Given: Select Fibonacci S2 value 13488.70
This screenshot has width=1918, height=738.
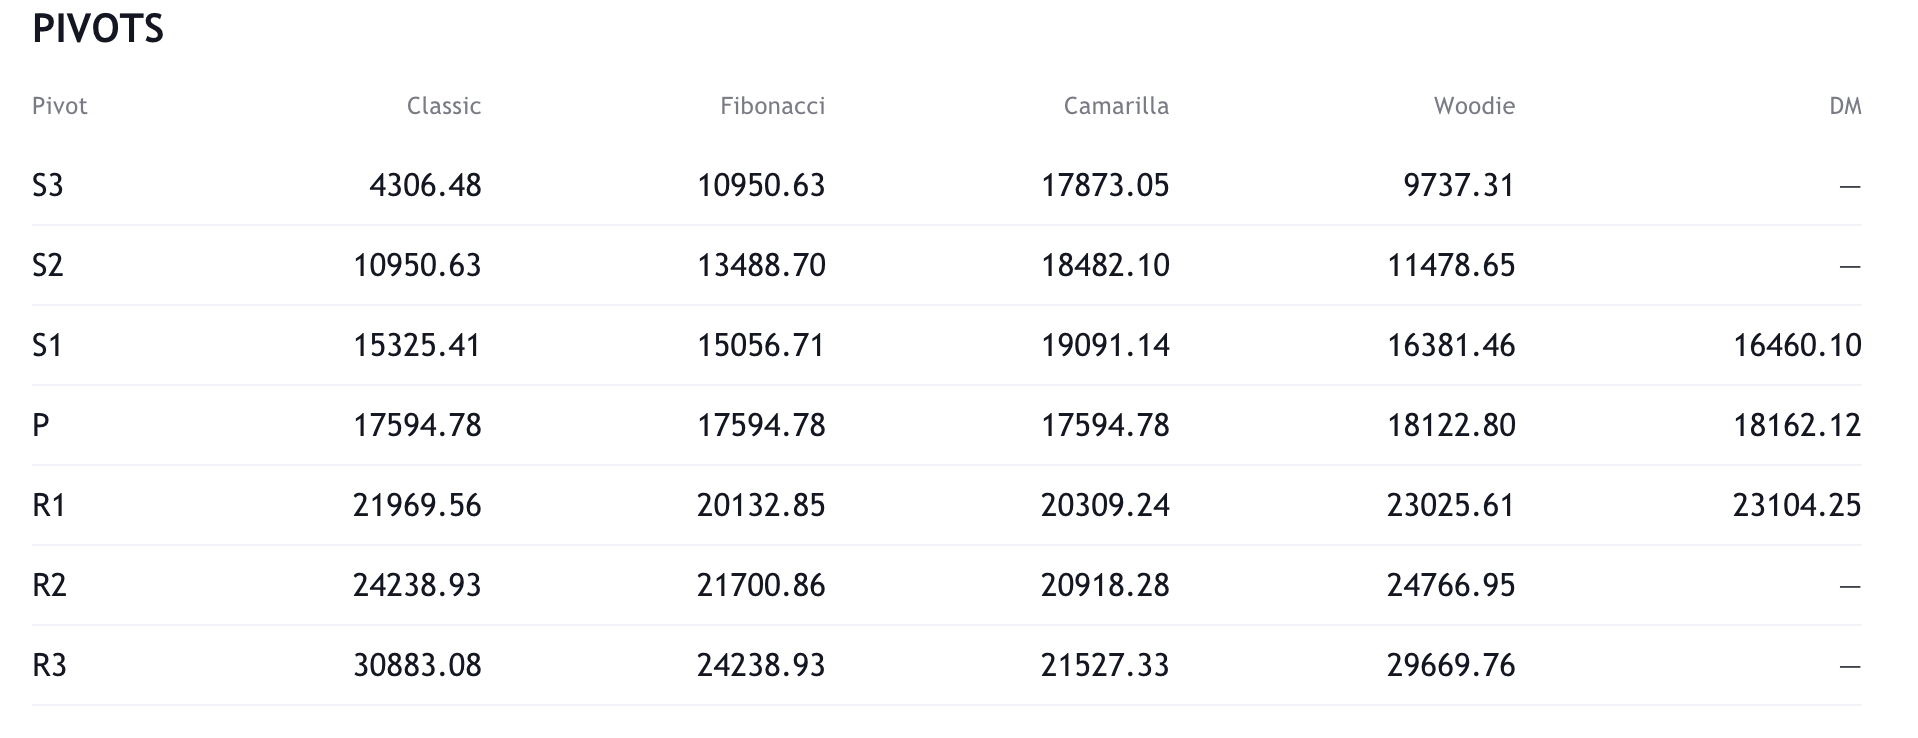Looking at the screenshot, I should [x=761, y=265].
